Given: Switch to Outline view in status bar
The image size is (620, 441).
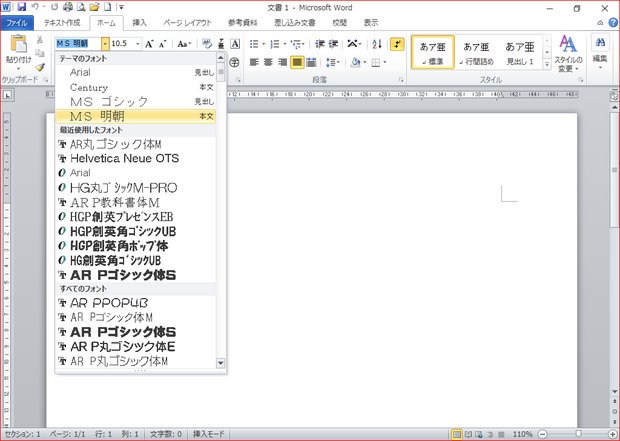Looking at the screenshot, I should coord(490,434).
